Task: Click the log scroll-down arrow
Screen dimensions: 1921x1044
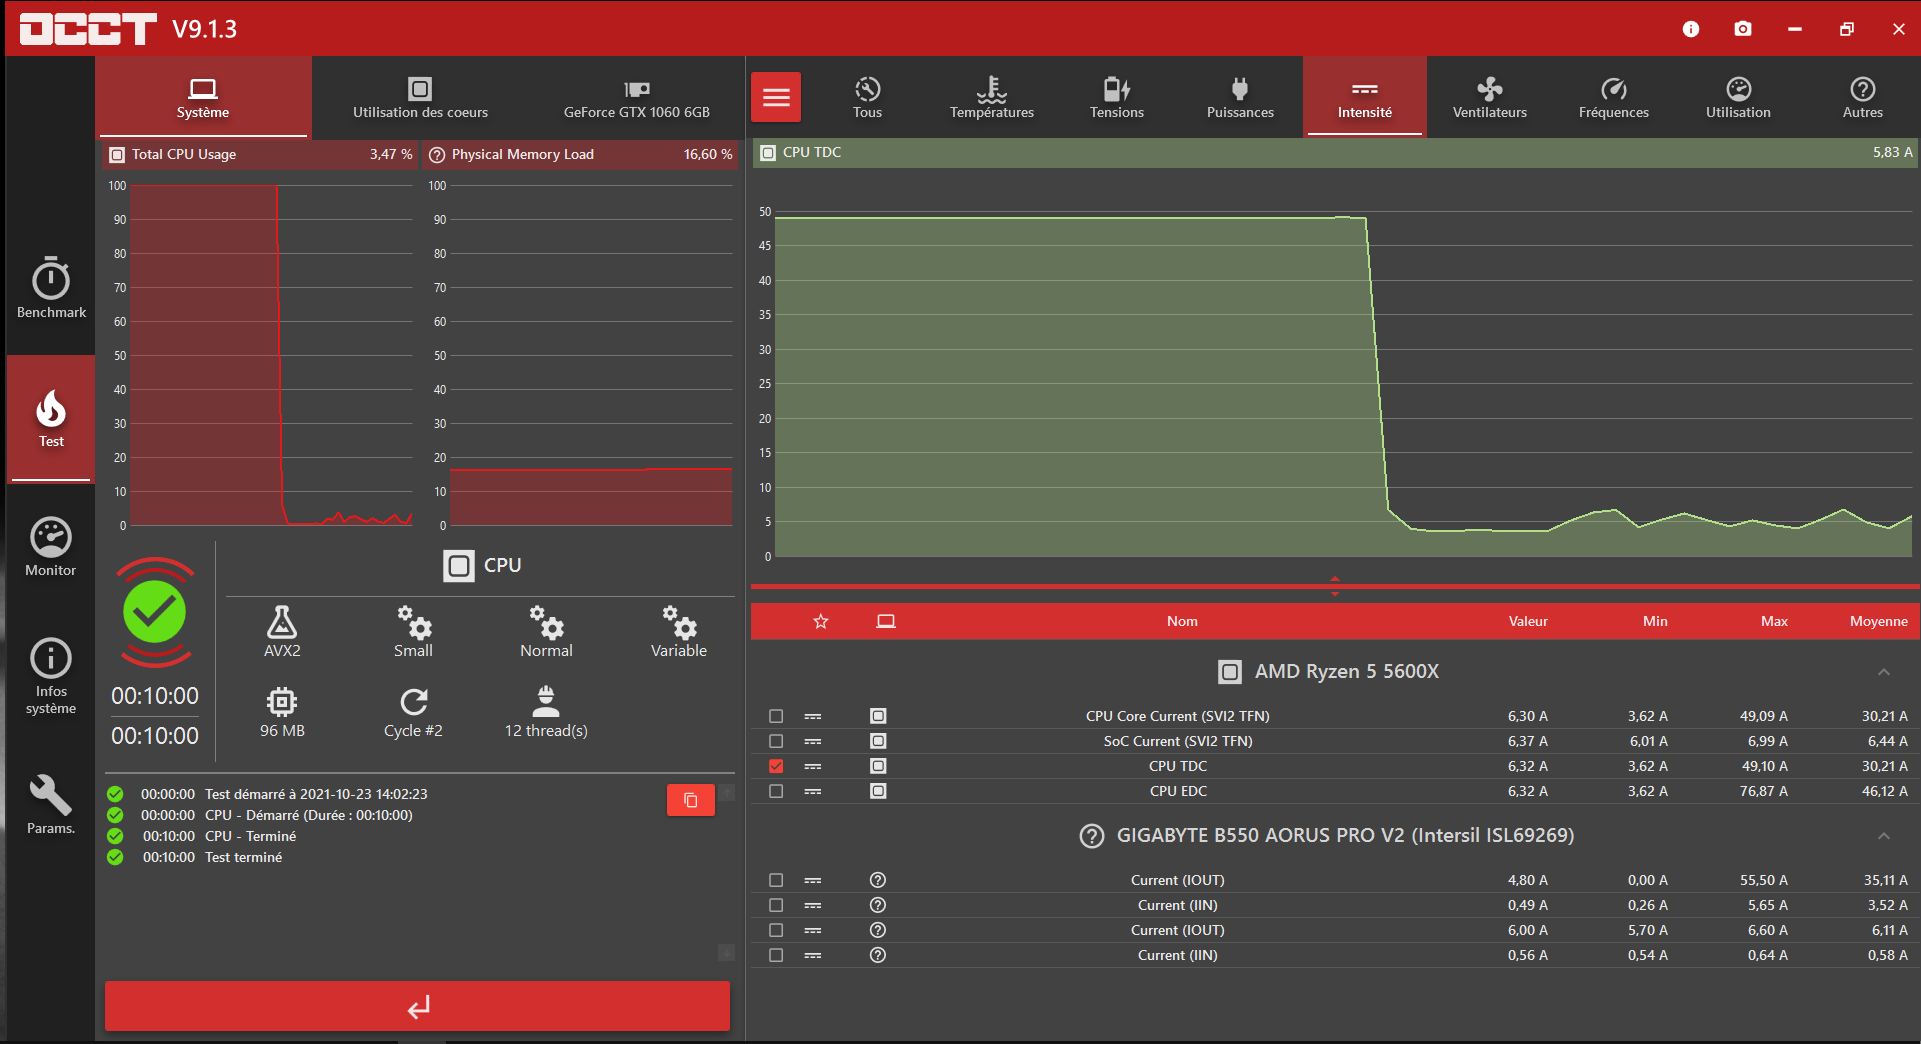Action: (727, 952)
